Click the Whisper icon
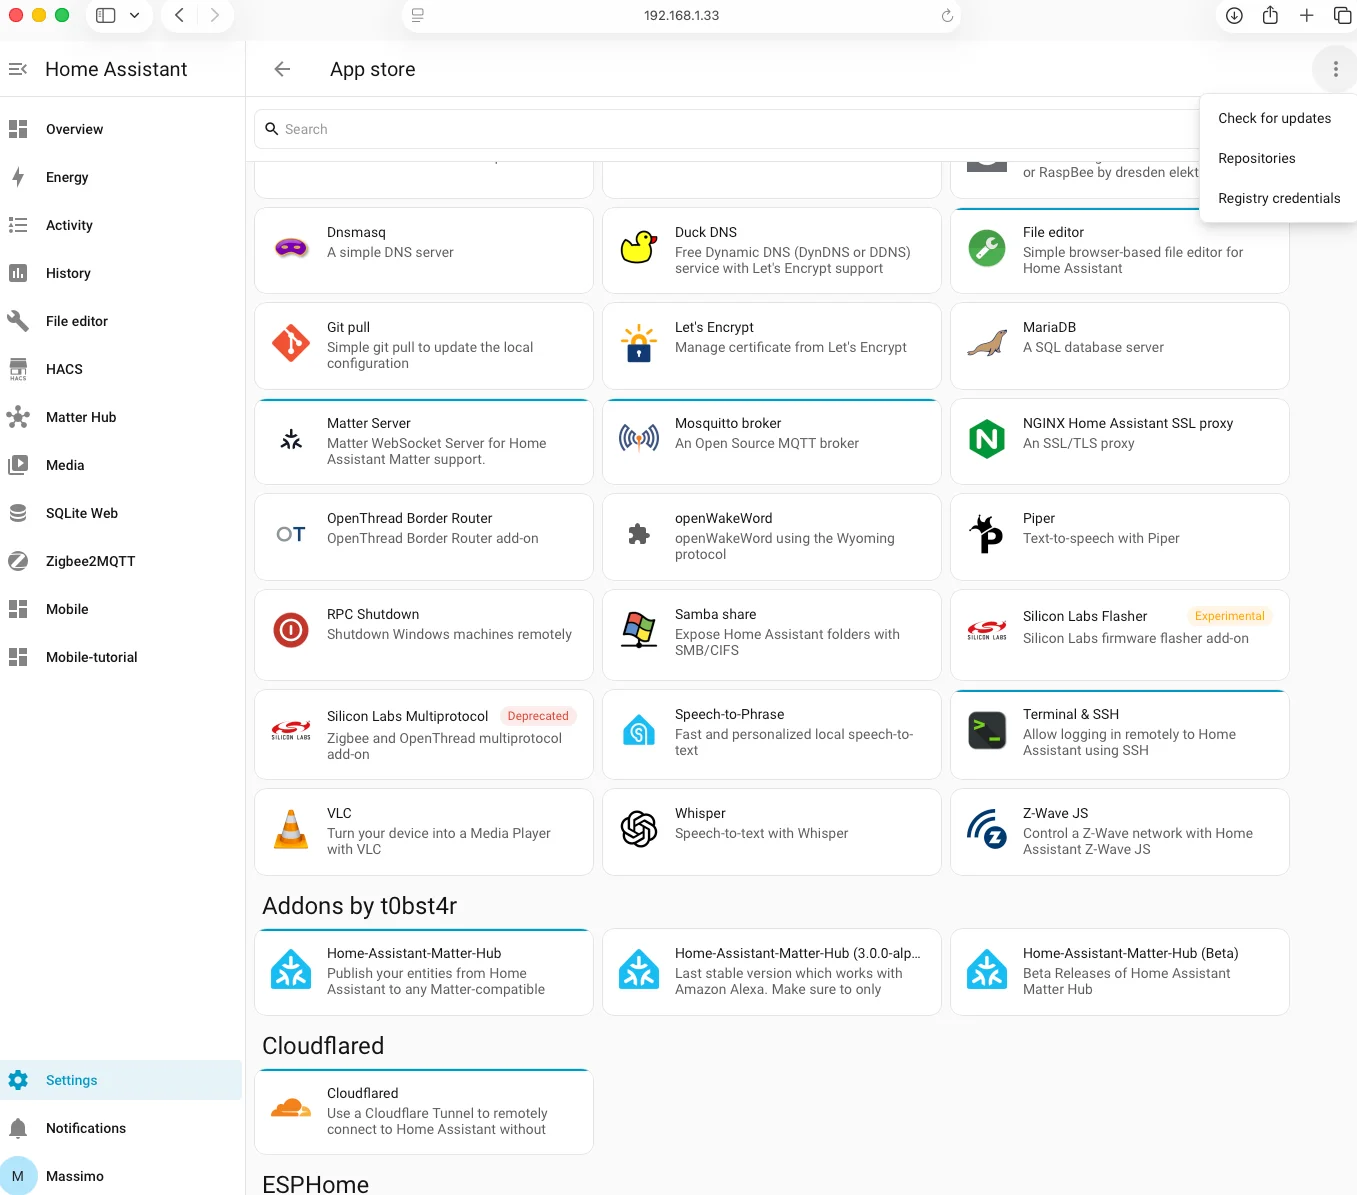The width and height of the screenshot is (1357, 1195). point(639,829)
